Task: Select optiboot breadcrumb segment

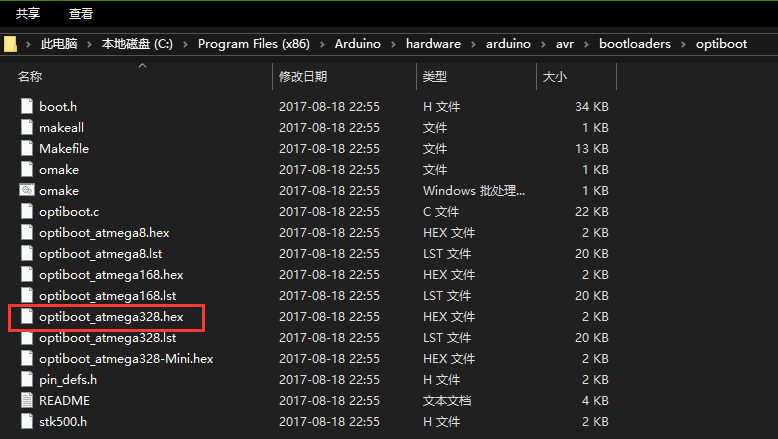Action: (721, 44)
